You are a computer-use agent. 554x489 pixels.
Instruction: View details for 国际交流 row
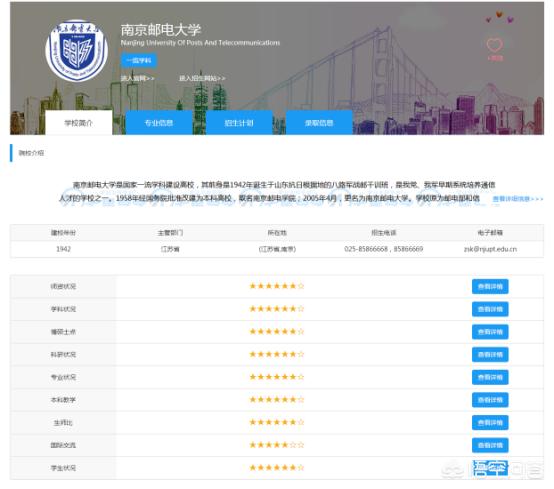coord(490,445)
